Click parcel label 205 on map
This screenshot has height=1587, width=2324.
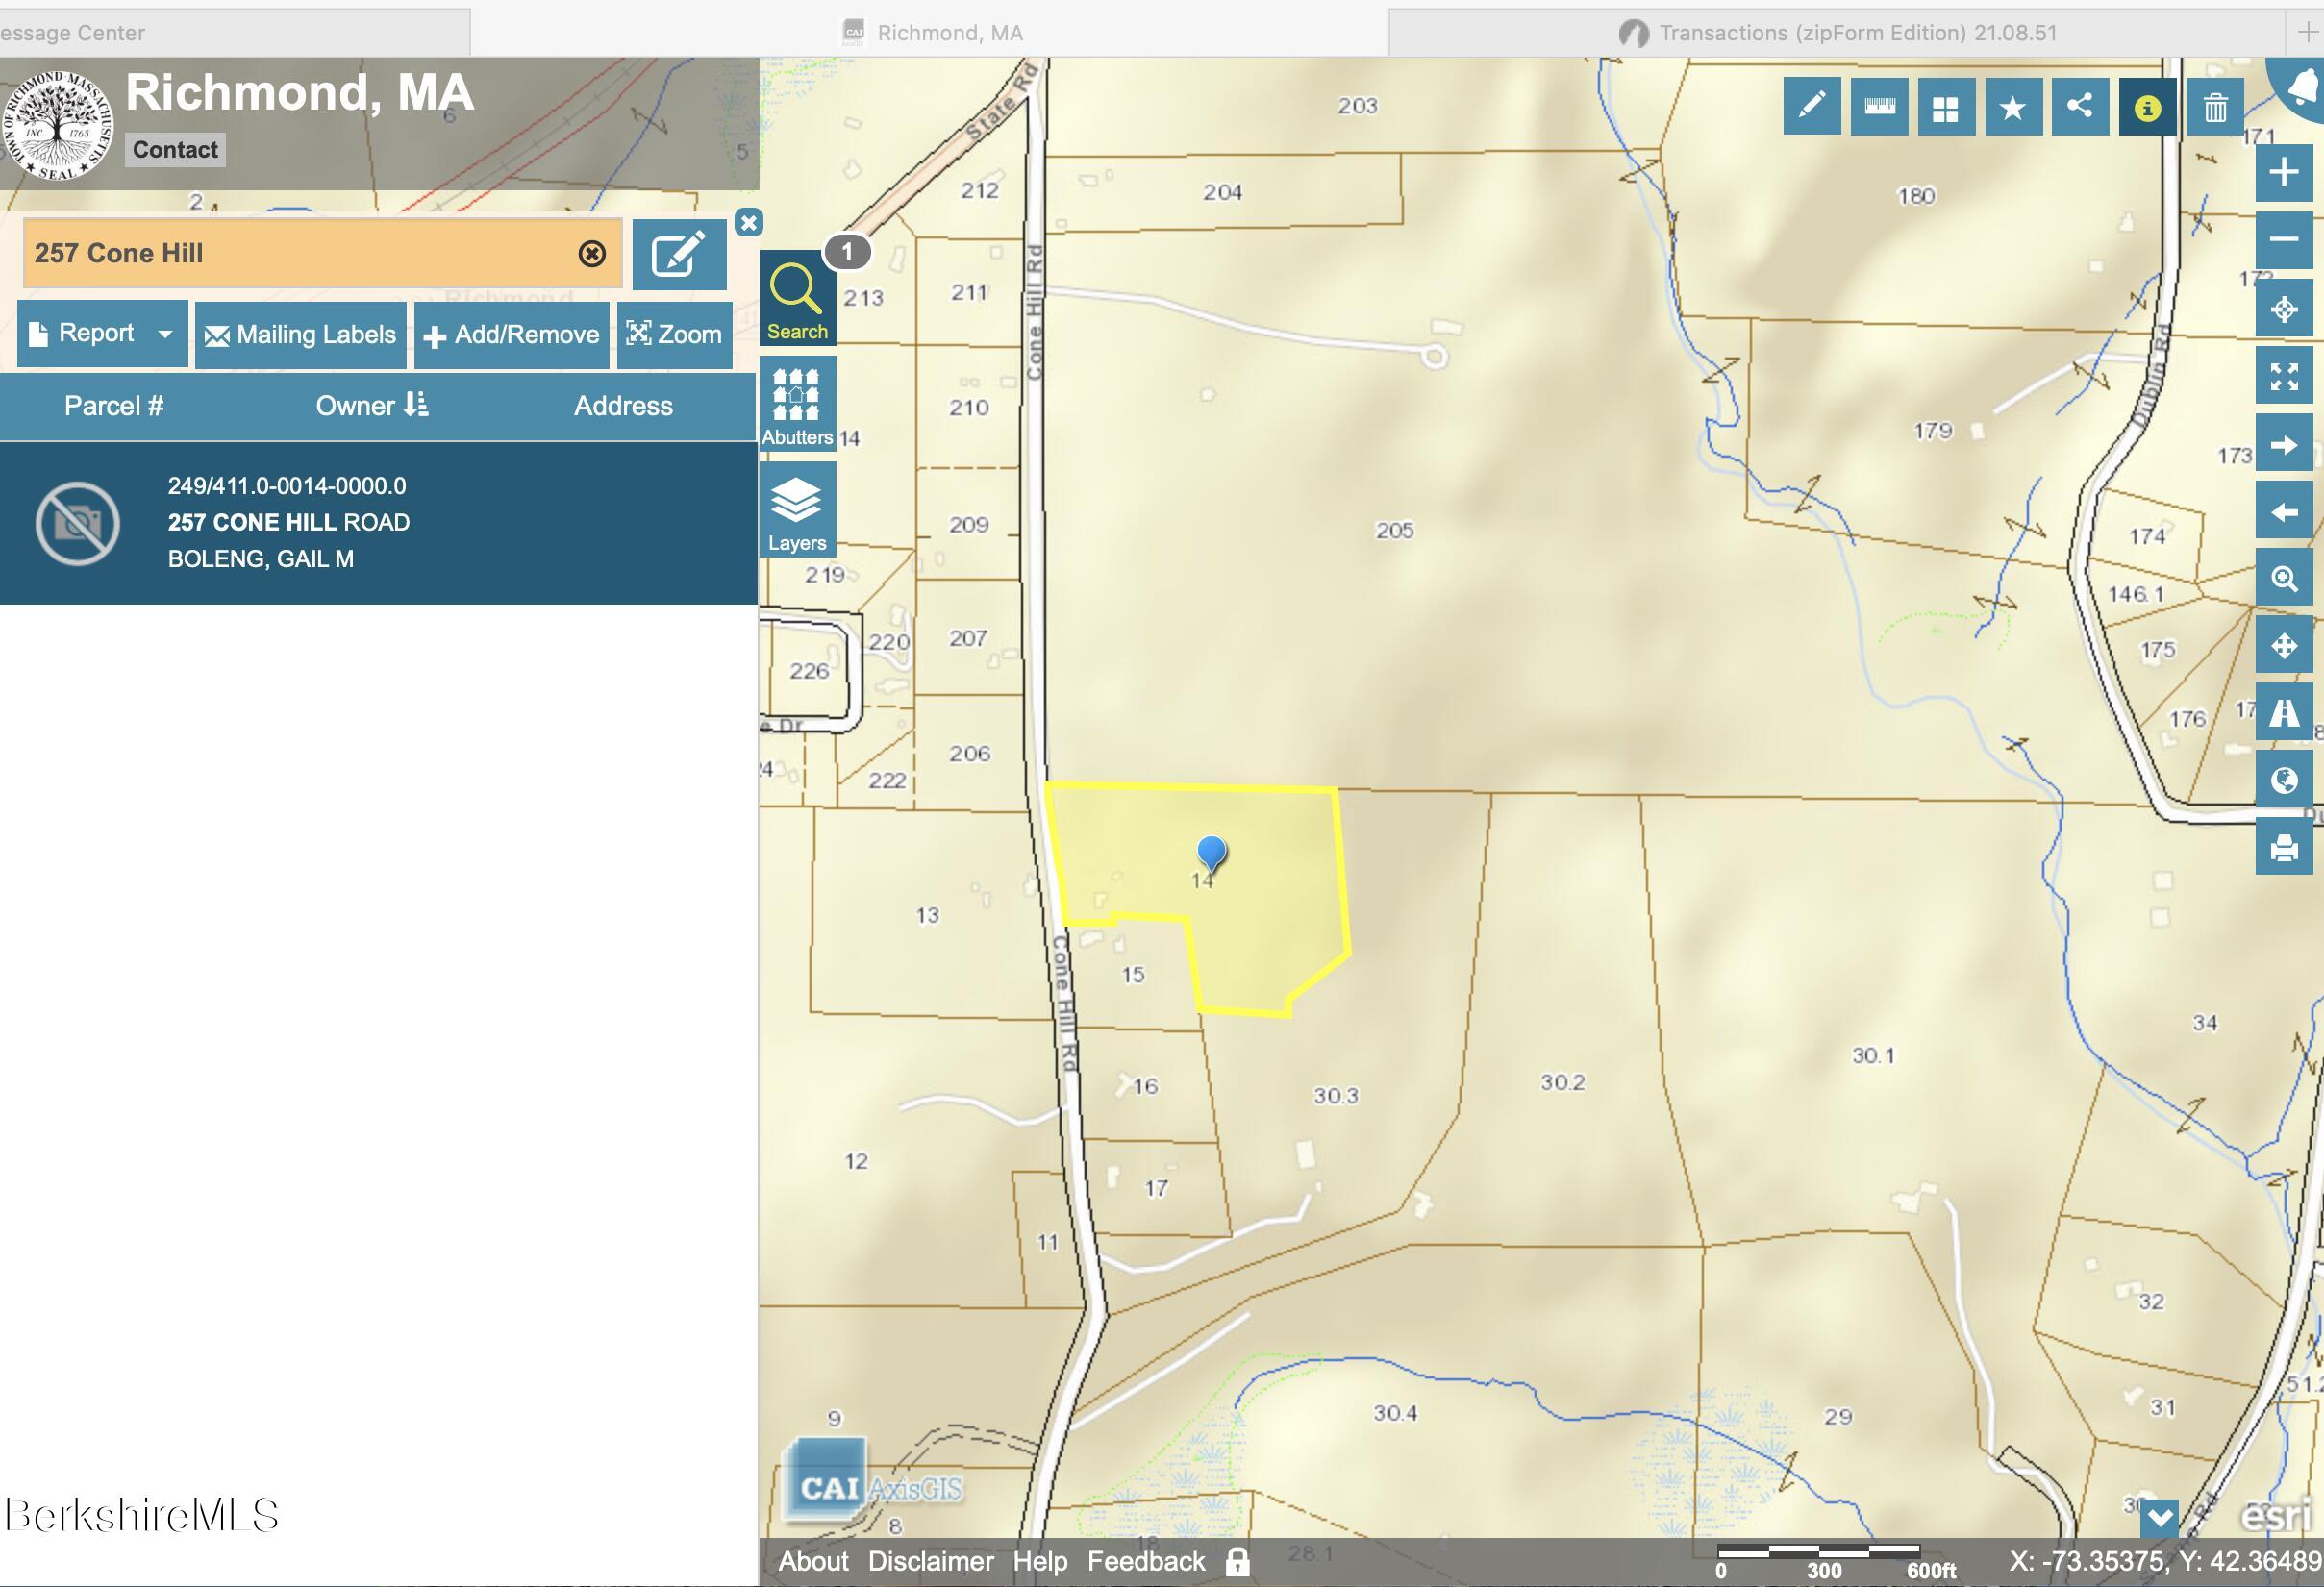1394,530
